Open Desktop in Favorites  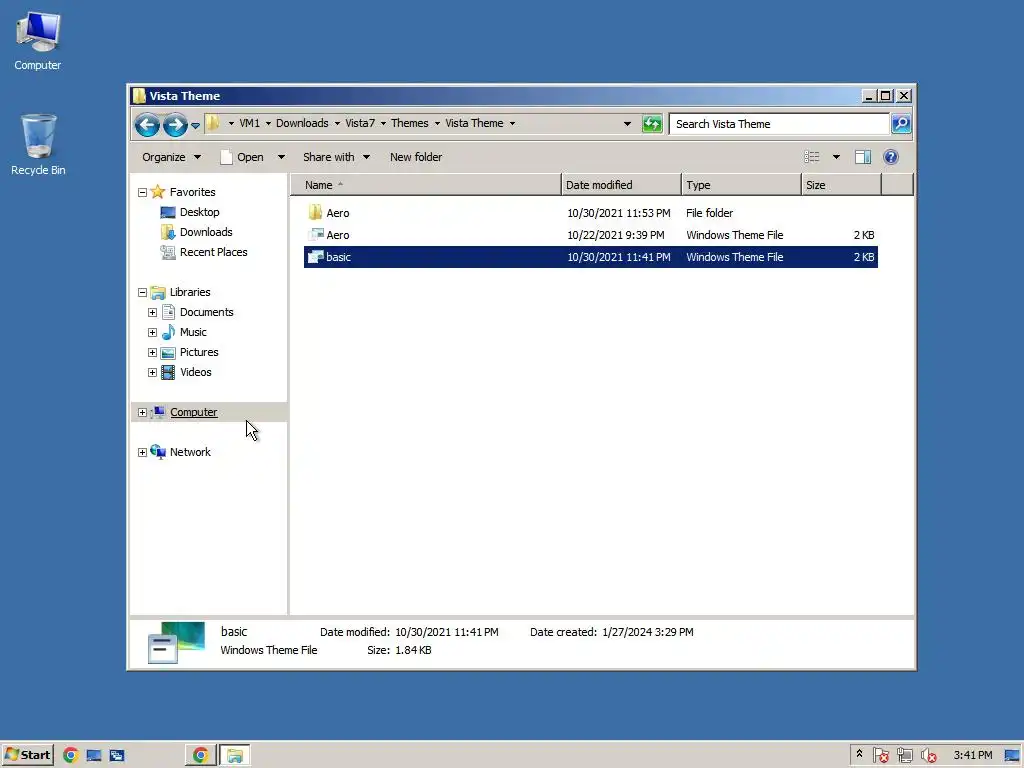(x=199, y=212)
